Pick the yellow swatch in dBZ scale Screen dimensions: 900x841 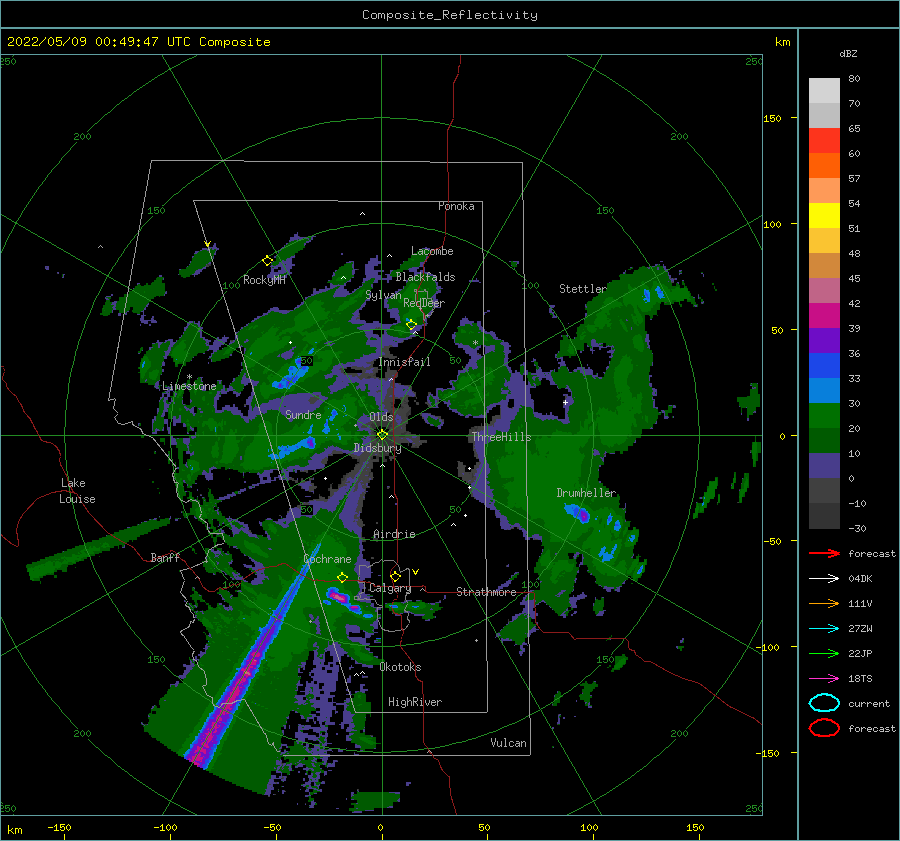(824, 216)
